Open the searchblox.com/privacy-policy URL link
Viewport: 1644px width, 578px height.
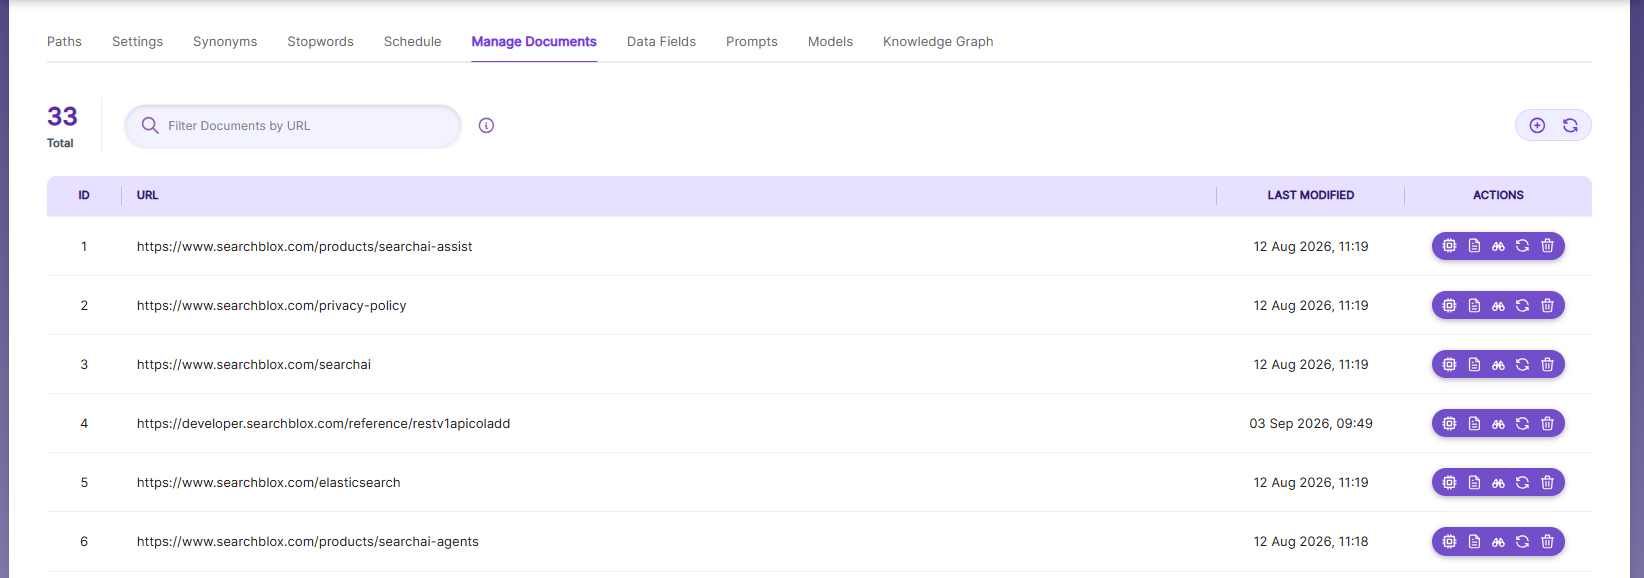coord(272,305)
